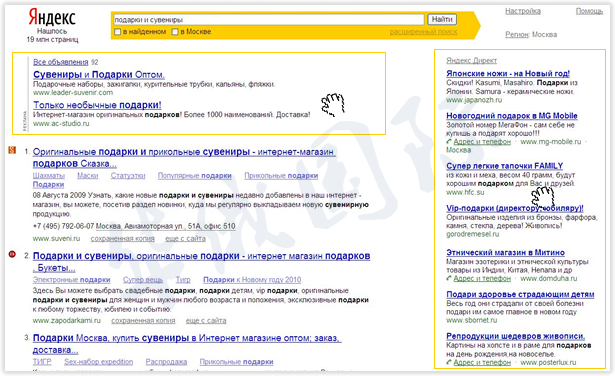Open ad 'Vip-подарки (директору, юбиляру)!'
Screen dimensions: 615x376
click(515, 208)
